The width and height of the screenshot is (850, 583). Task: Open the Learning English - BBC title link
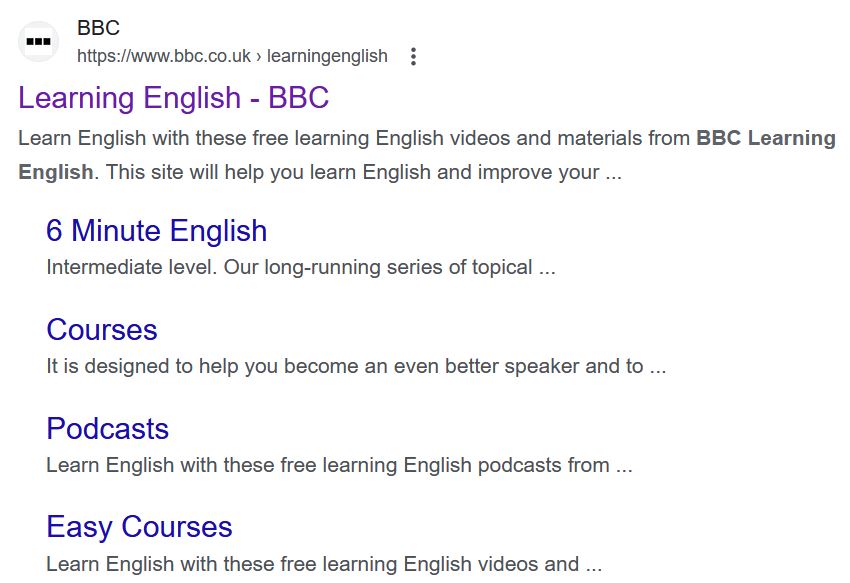pyautogui.click(x=173, y=98)
